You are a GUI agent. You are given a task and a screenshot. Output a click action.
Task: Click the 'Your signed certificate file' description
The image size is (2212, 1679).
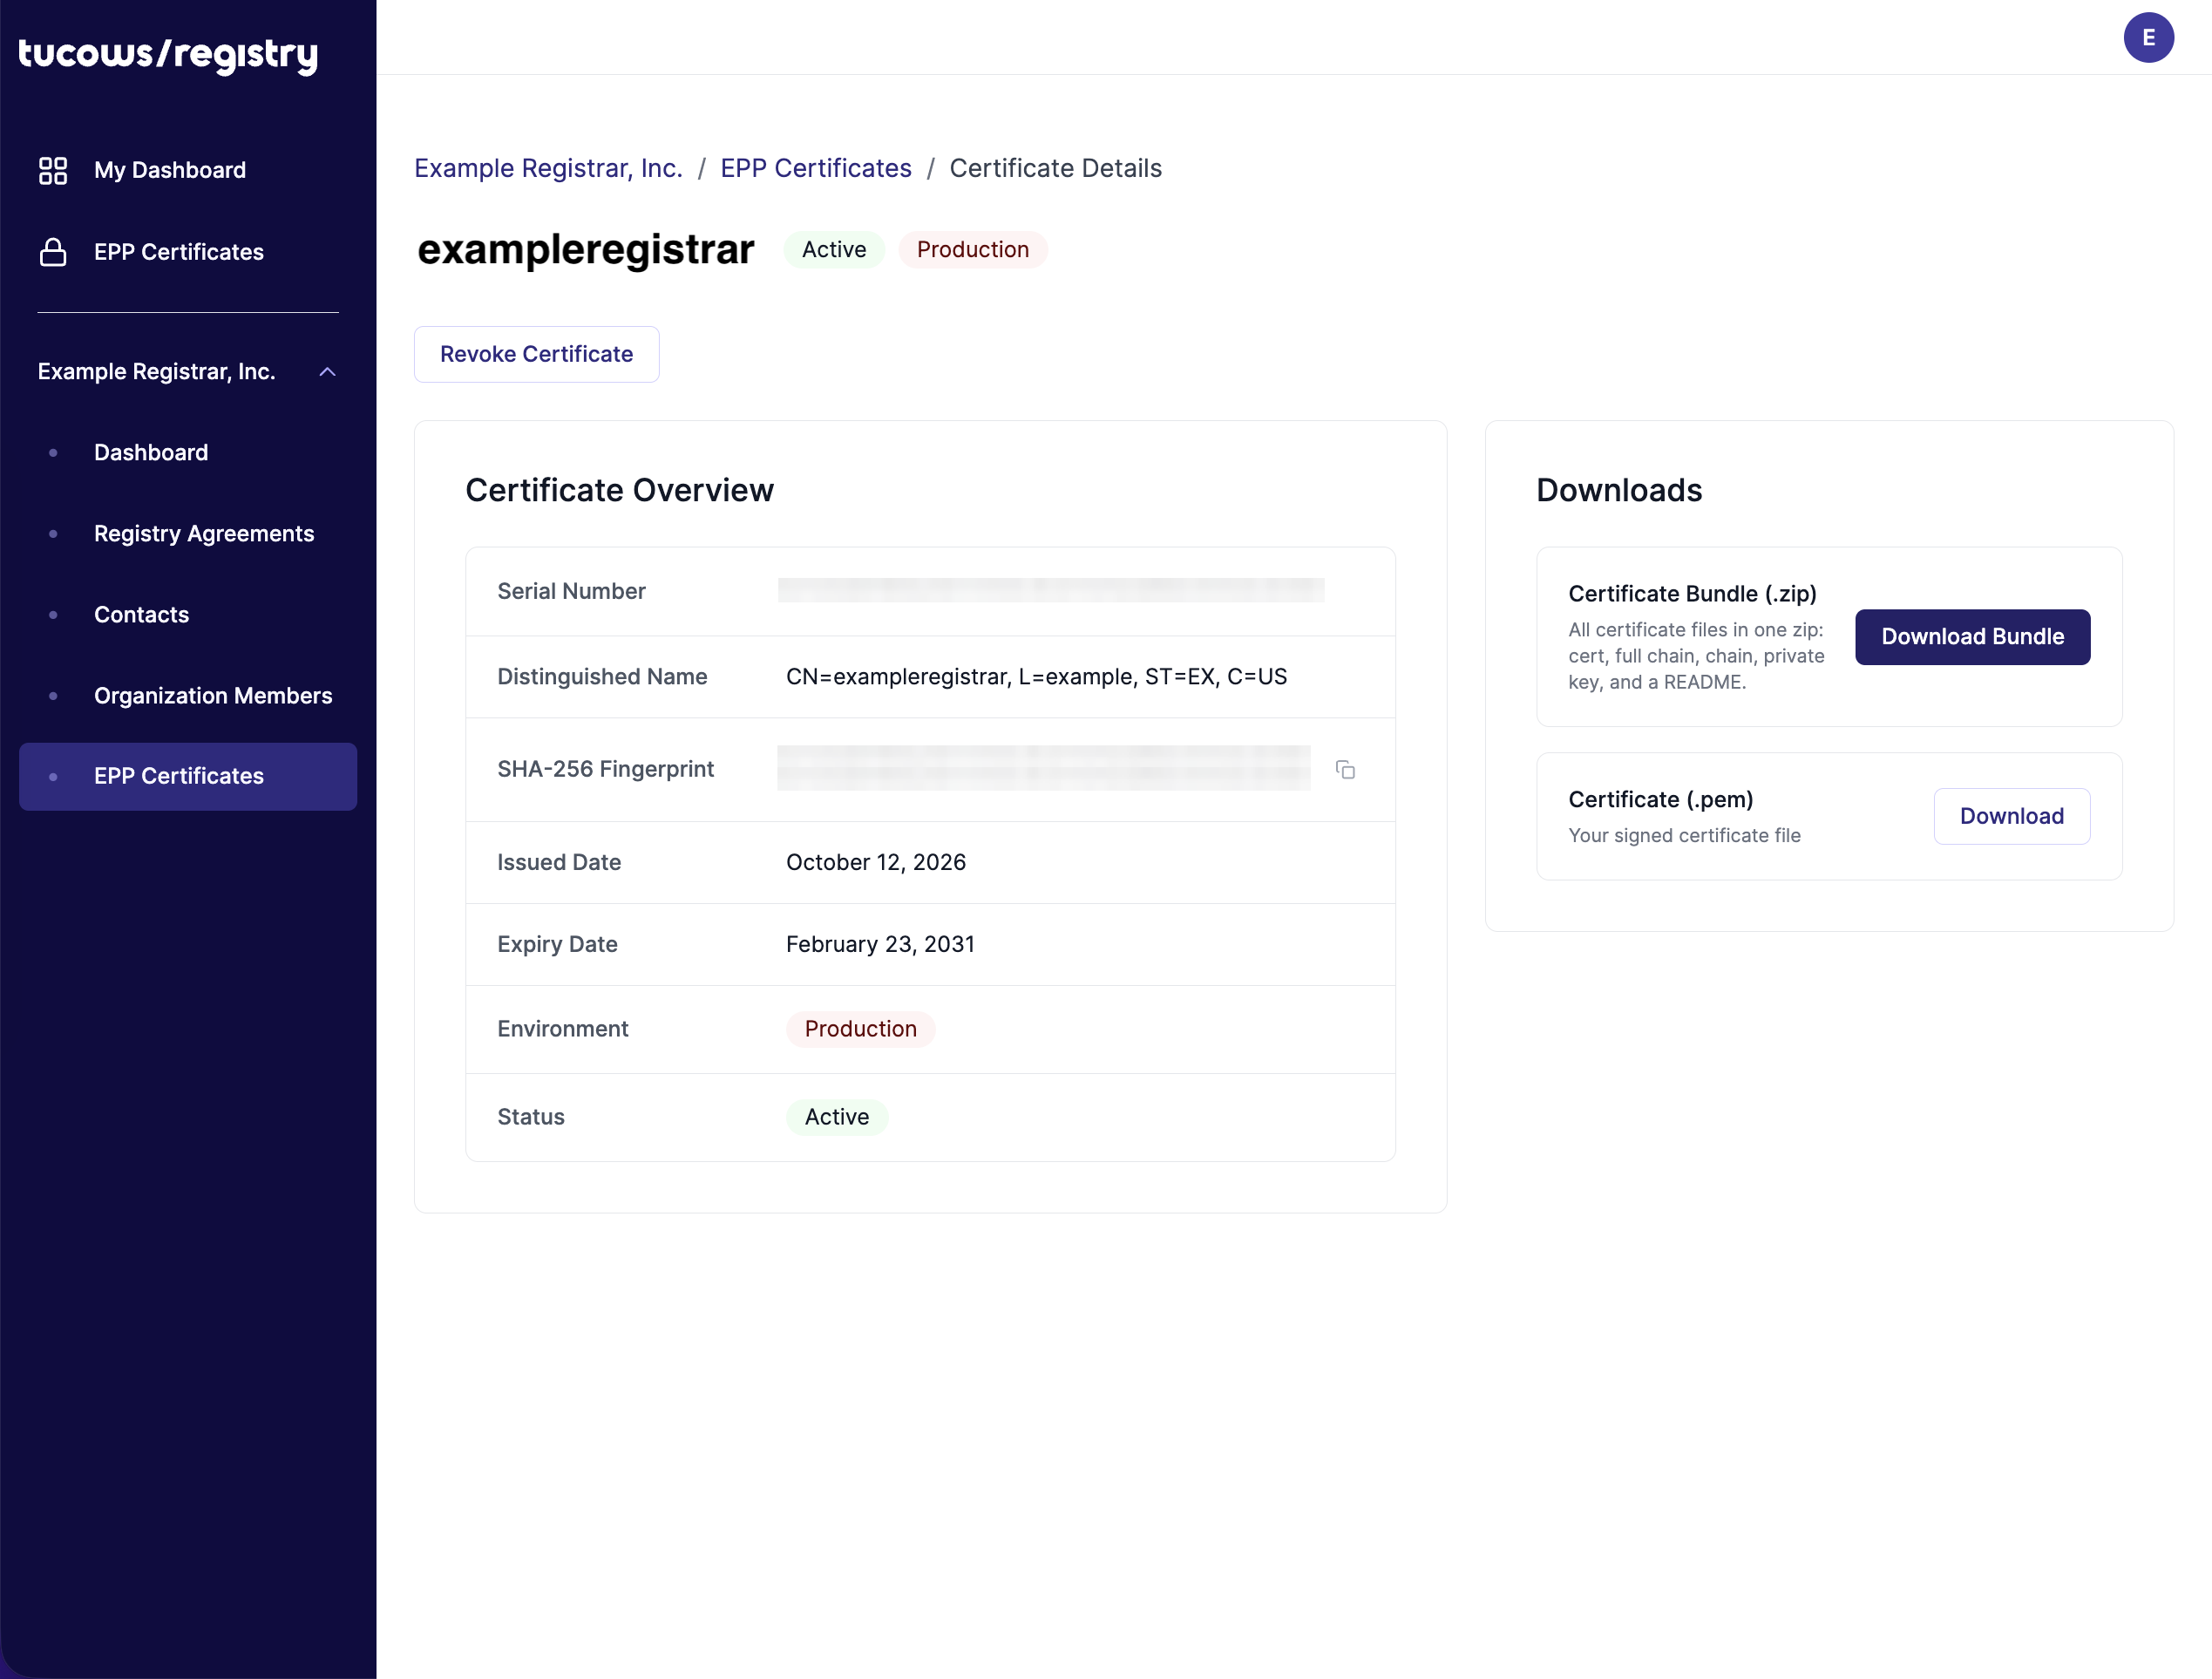tap(1684, 835)
